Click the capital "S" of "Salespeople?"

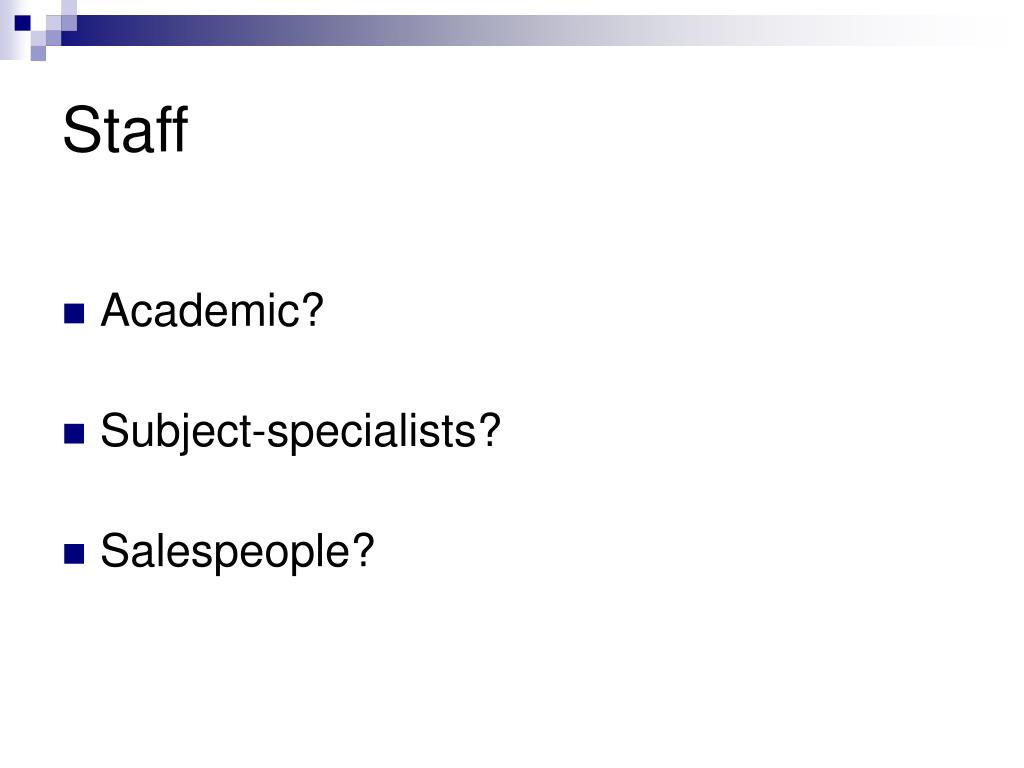[x=114, y=551]
